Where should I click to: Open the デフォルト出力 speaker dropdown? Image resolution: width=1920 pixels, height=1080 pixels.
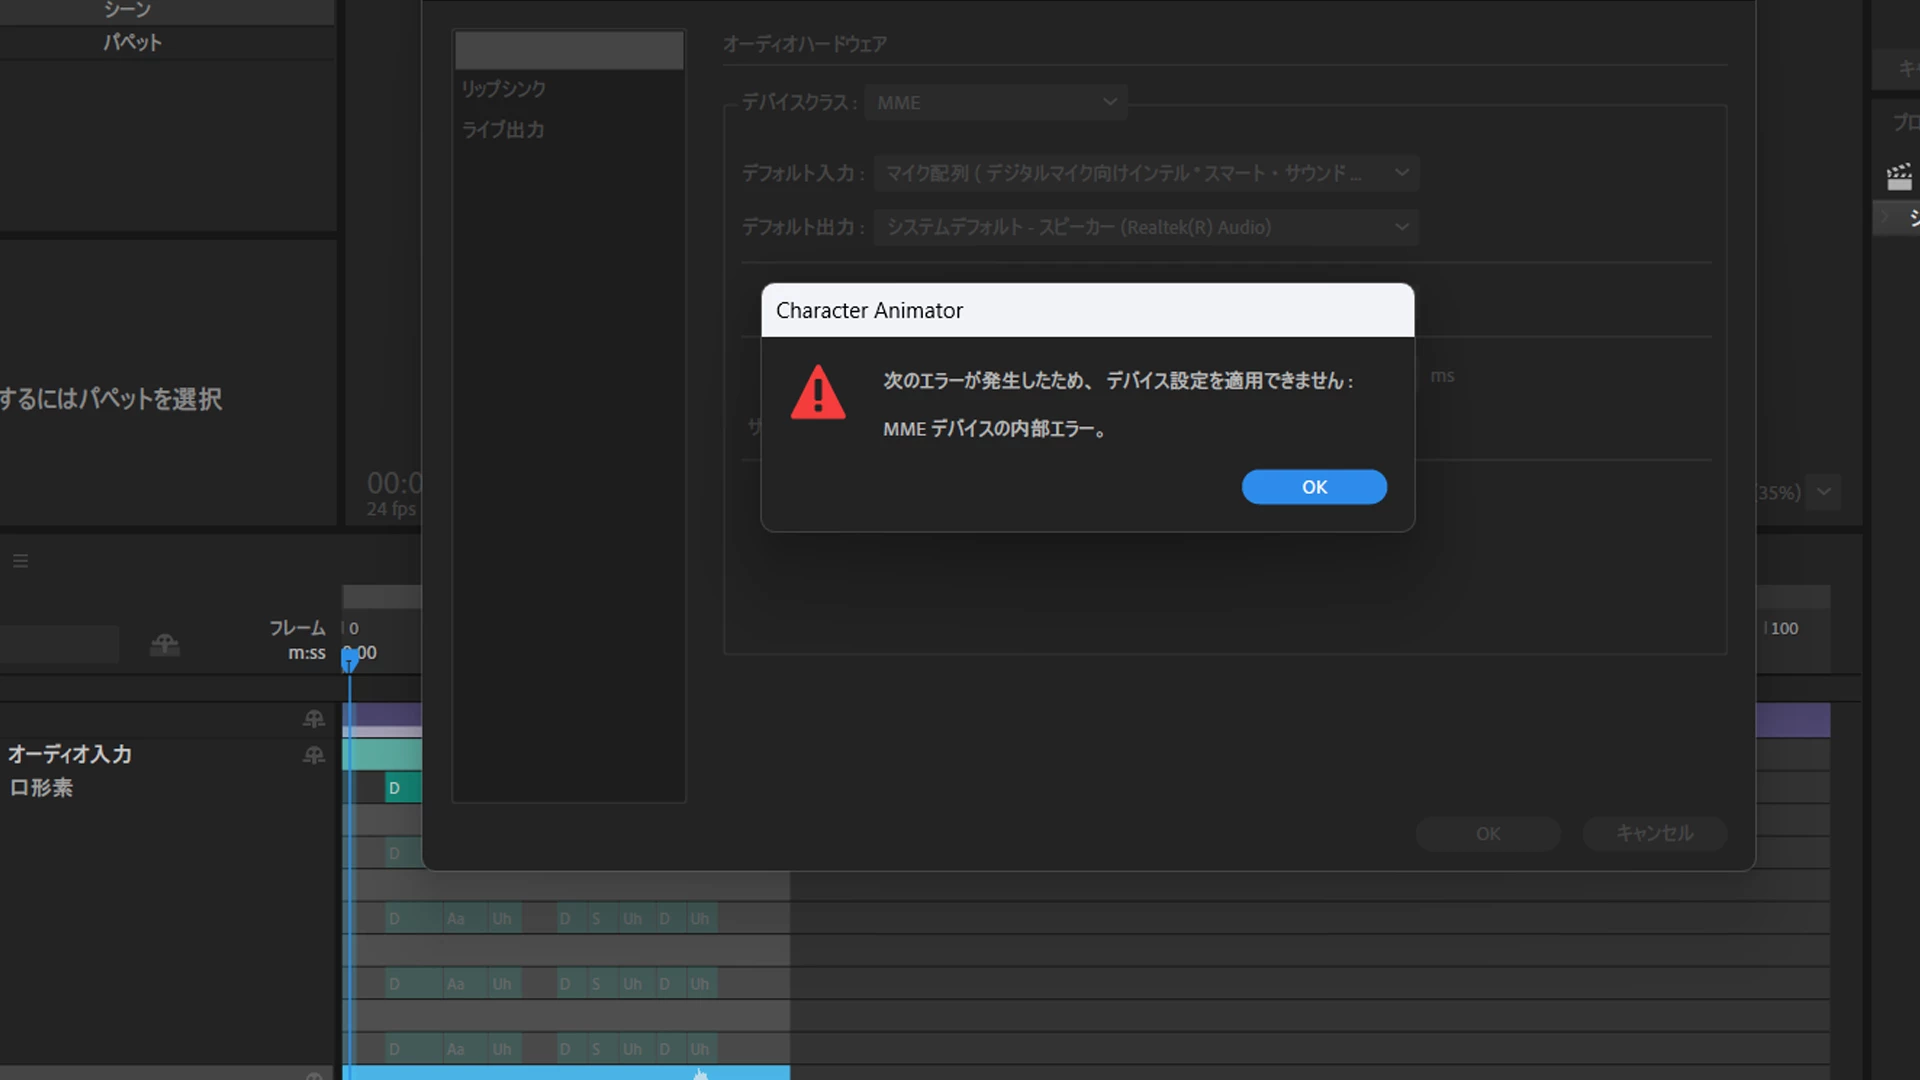[x=1146, y=227]
